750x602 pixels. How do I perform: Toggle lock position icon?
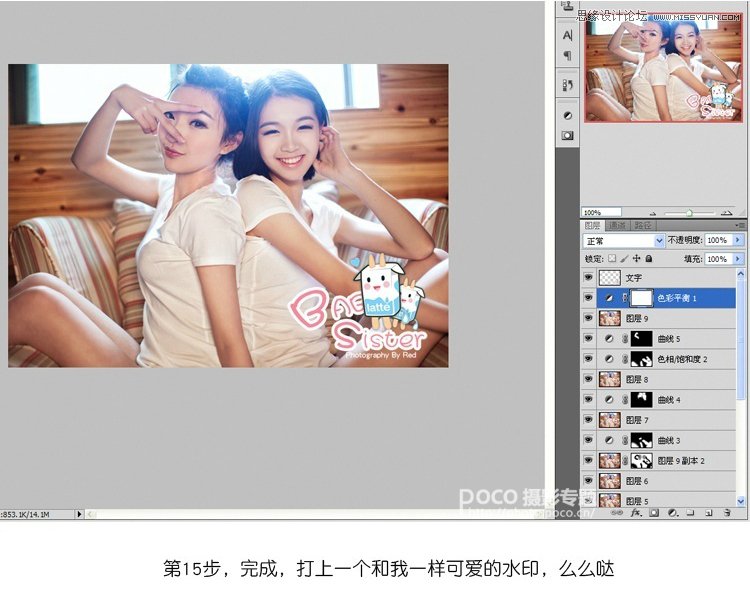click(x=637, y=259)
